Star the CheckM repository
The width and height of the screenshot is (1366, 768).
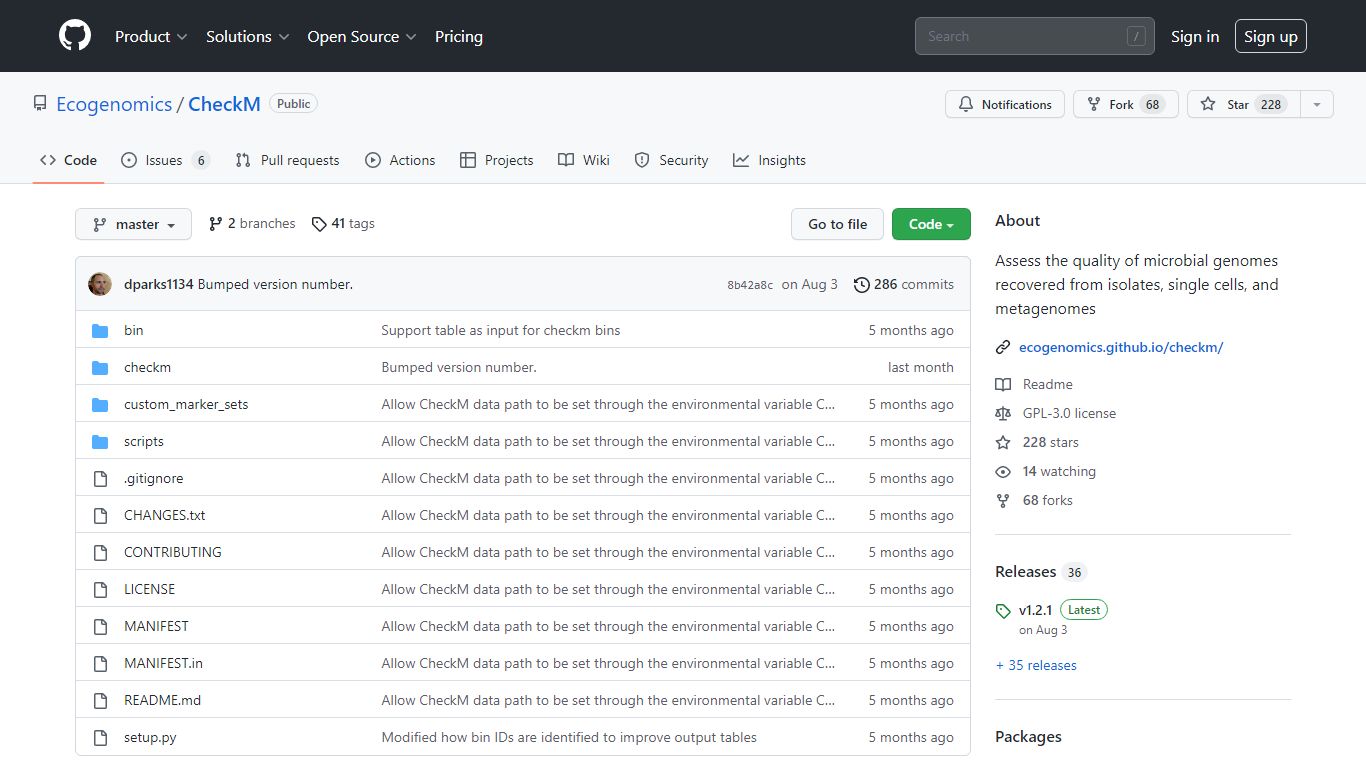[x=1243, y=104]
